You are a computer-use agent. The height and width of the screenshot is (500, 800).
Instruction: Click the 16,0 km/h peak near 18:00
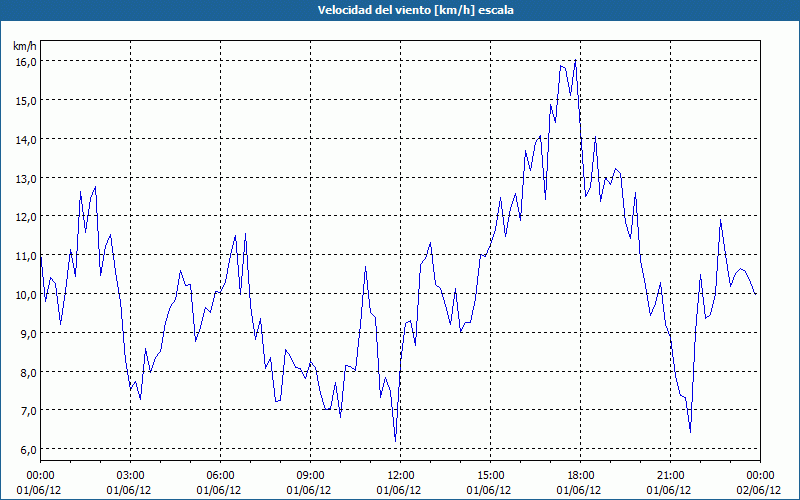click(576, 61)
